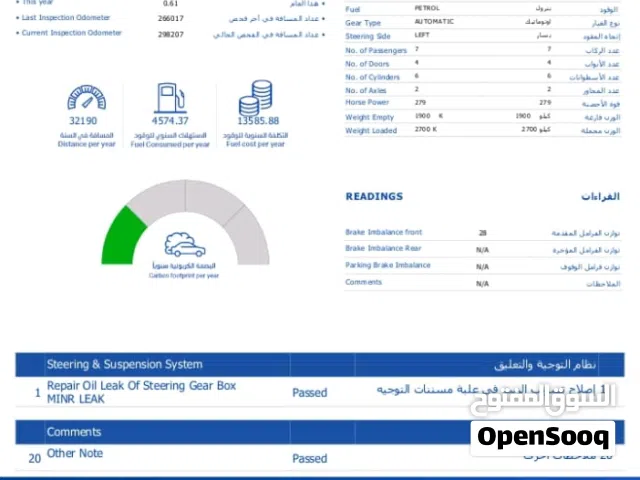This screenshot has height=480, width=640.
Task: Click the distance value 32190
Action: click(x=83, y=121)
